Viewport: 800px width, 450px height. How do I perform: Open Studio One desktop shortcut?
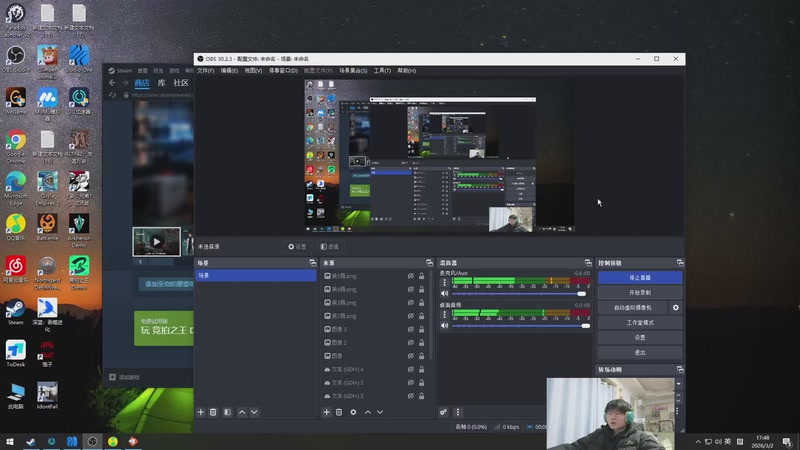(x=79, y=60)
